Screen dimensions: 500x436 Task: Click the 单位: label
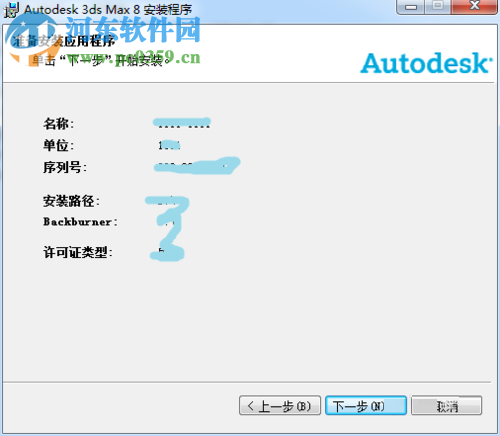(59, 145)
